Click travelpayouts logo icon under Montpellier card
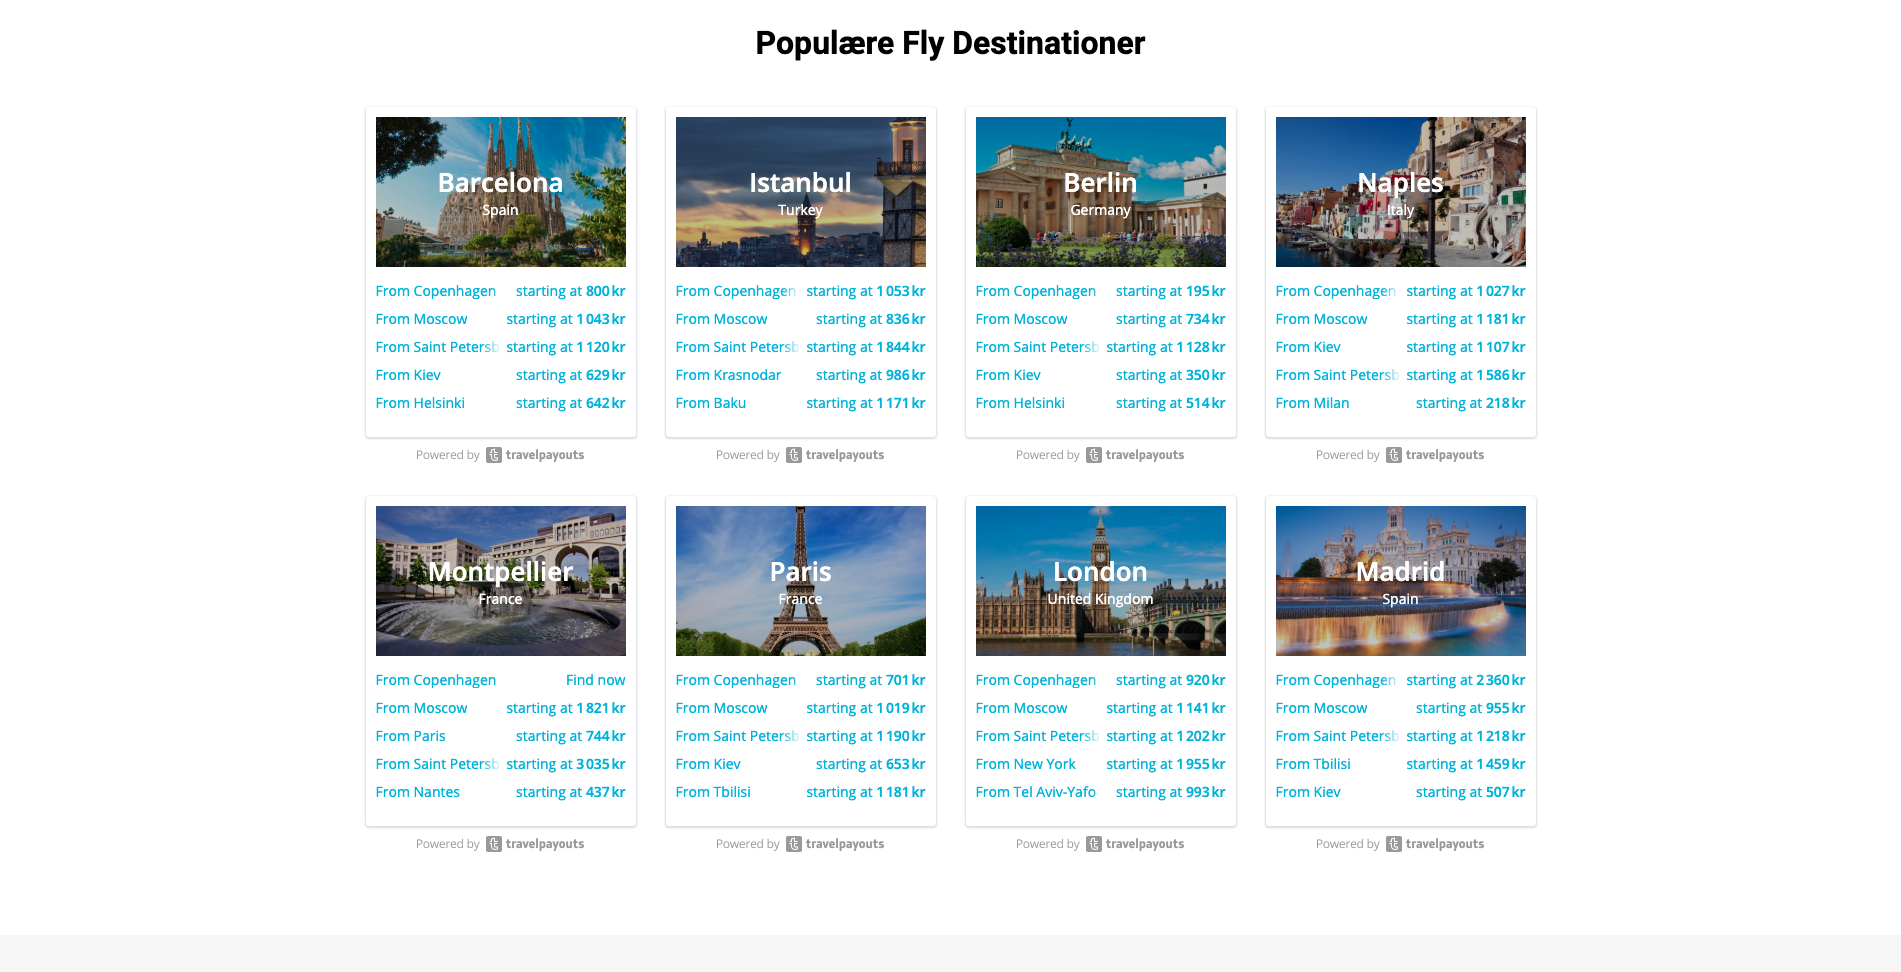Image resolution: width=1901 pixels, height=972 pixels. point(494,844)
